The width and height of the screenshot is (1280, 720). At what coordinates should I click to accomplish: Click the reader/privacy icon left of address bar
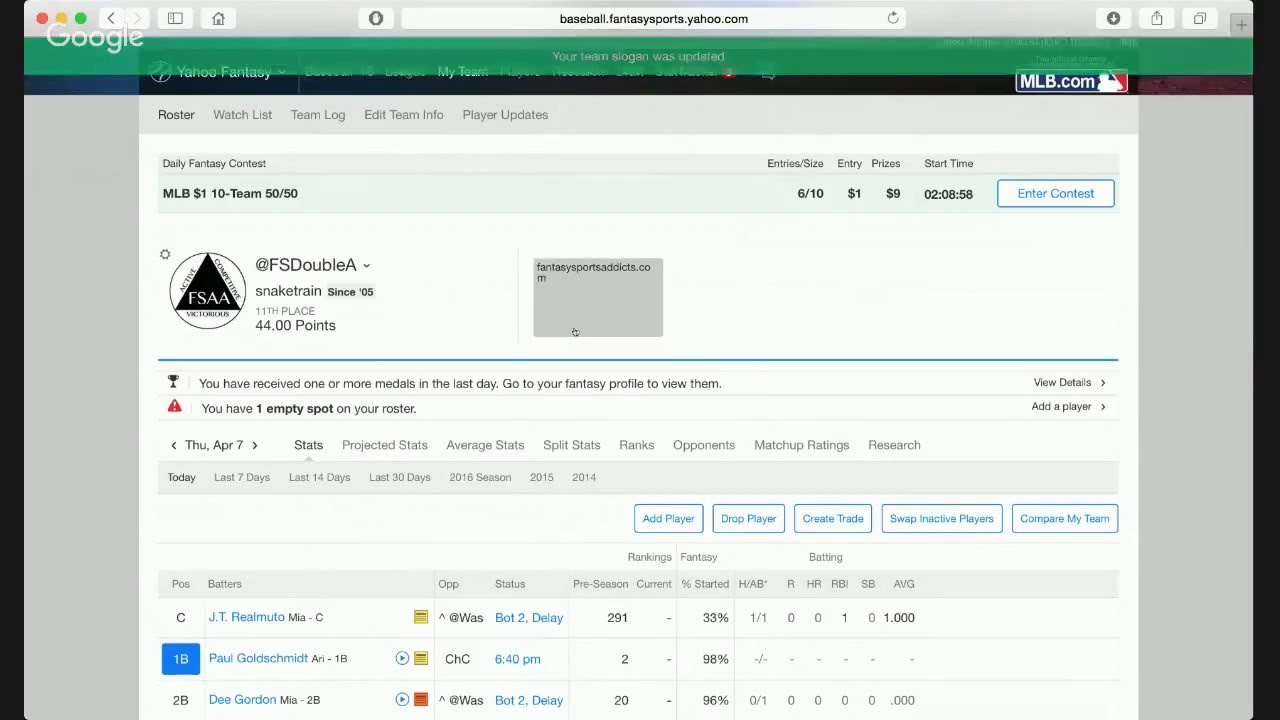[376, 18]
